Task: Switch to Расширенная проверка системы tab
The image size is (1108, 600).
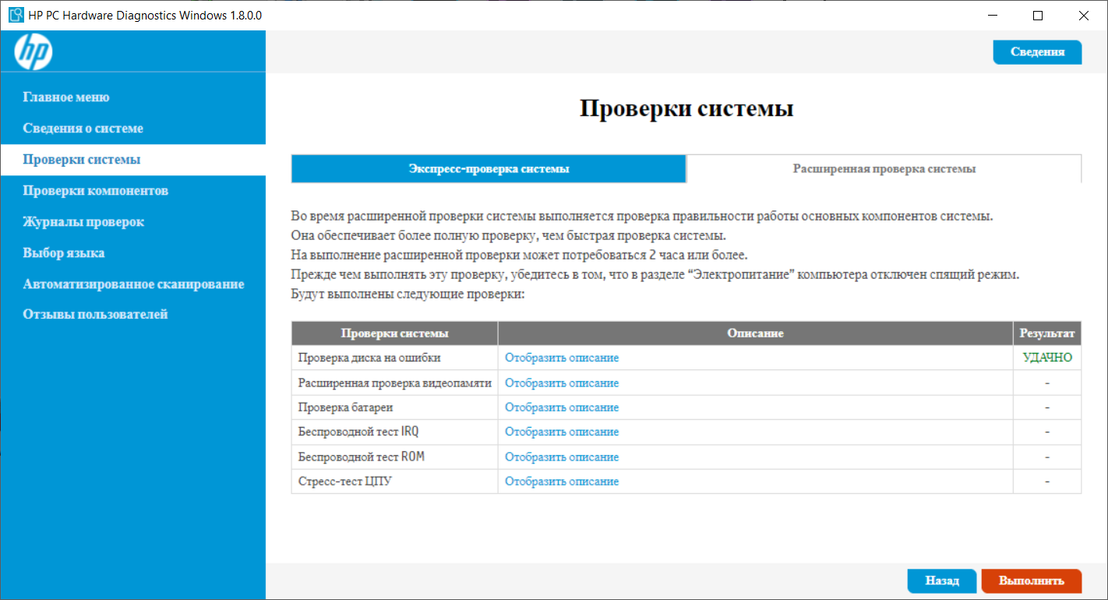Action: pyautogui.click(x=884, y=169)
